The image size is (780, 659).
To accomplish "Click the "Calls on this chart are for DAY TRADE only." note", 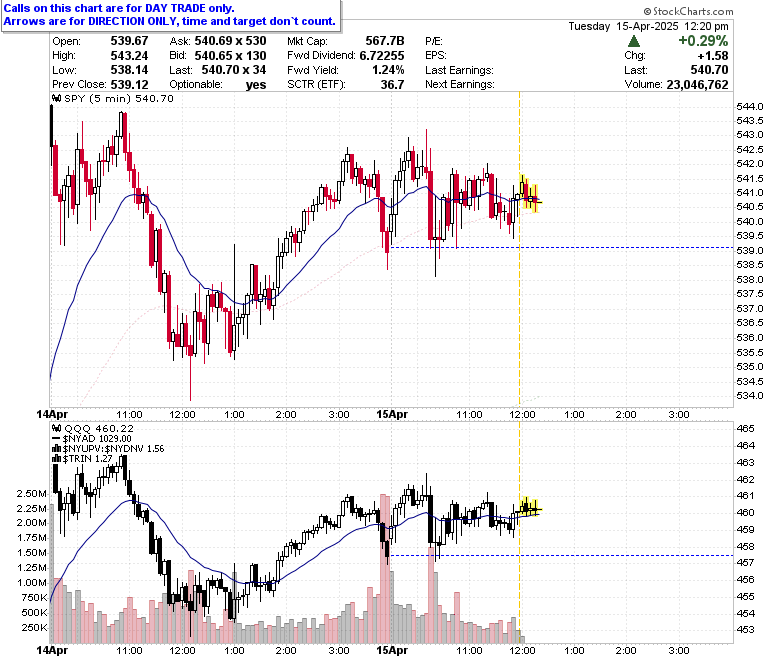I will [x=119, y=8].
